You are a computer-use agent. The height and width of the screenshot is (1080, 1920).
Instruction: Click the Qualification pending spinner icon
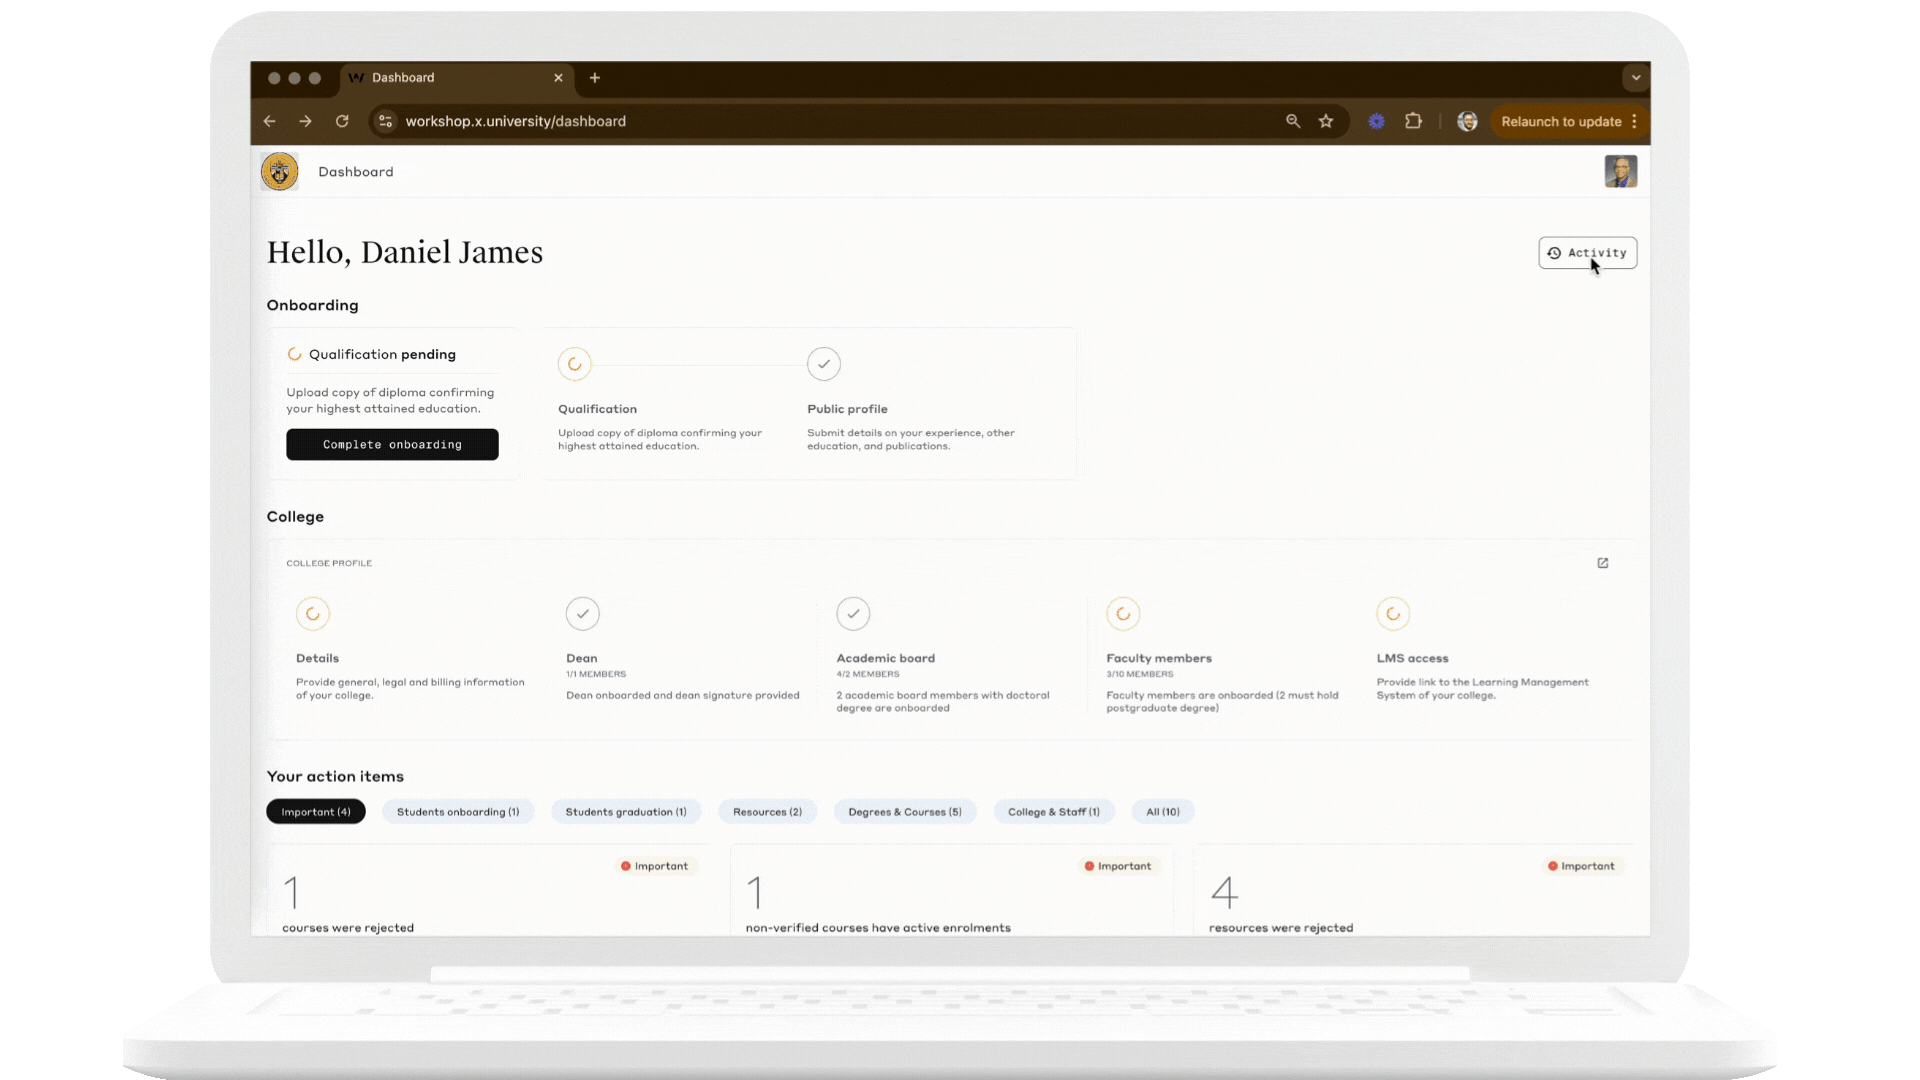tap(293, 354)
